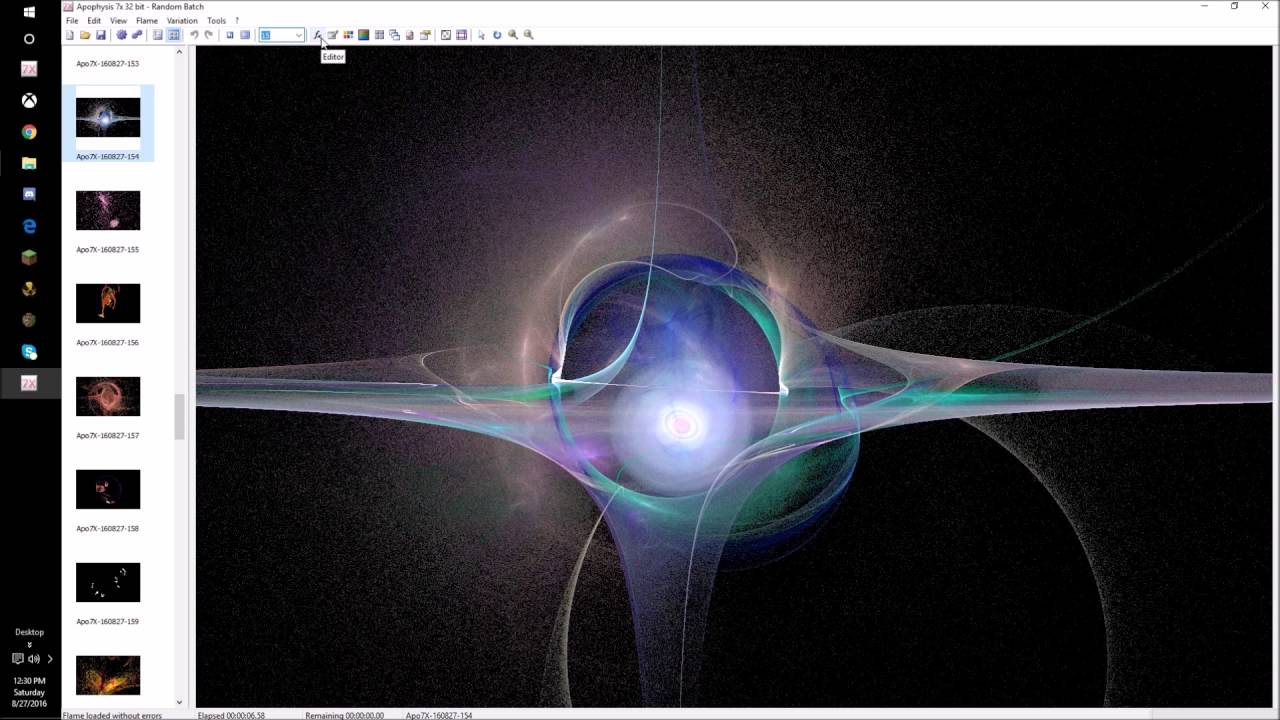Click the taskbar volume speaker icon
1280x720 pixels.
pos(34,659)
